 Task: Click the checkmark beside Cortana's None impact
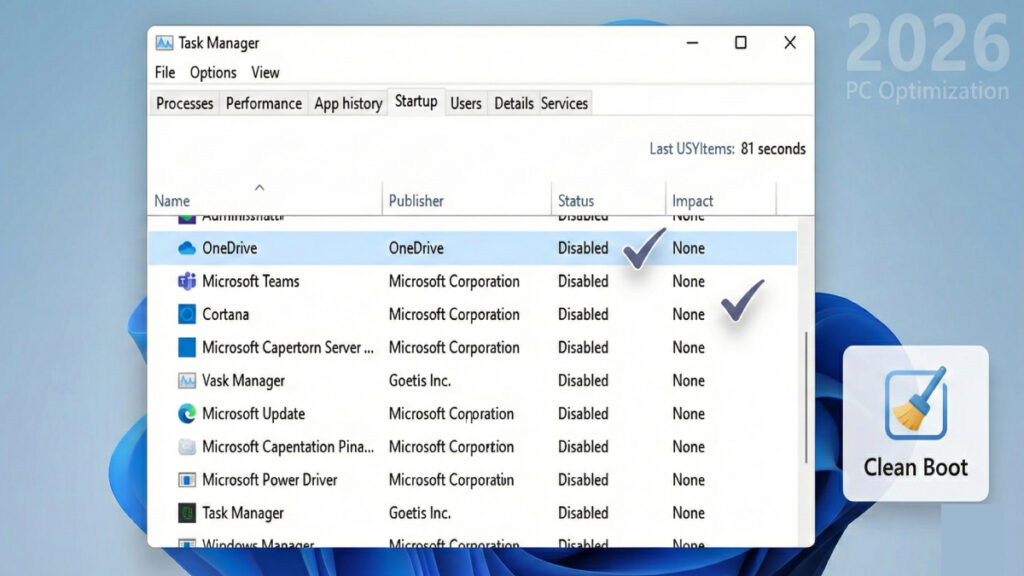tap(742, 300)
